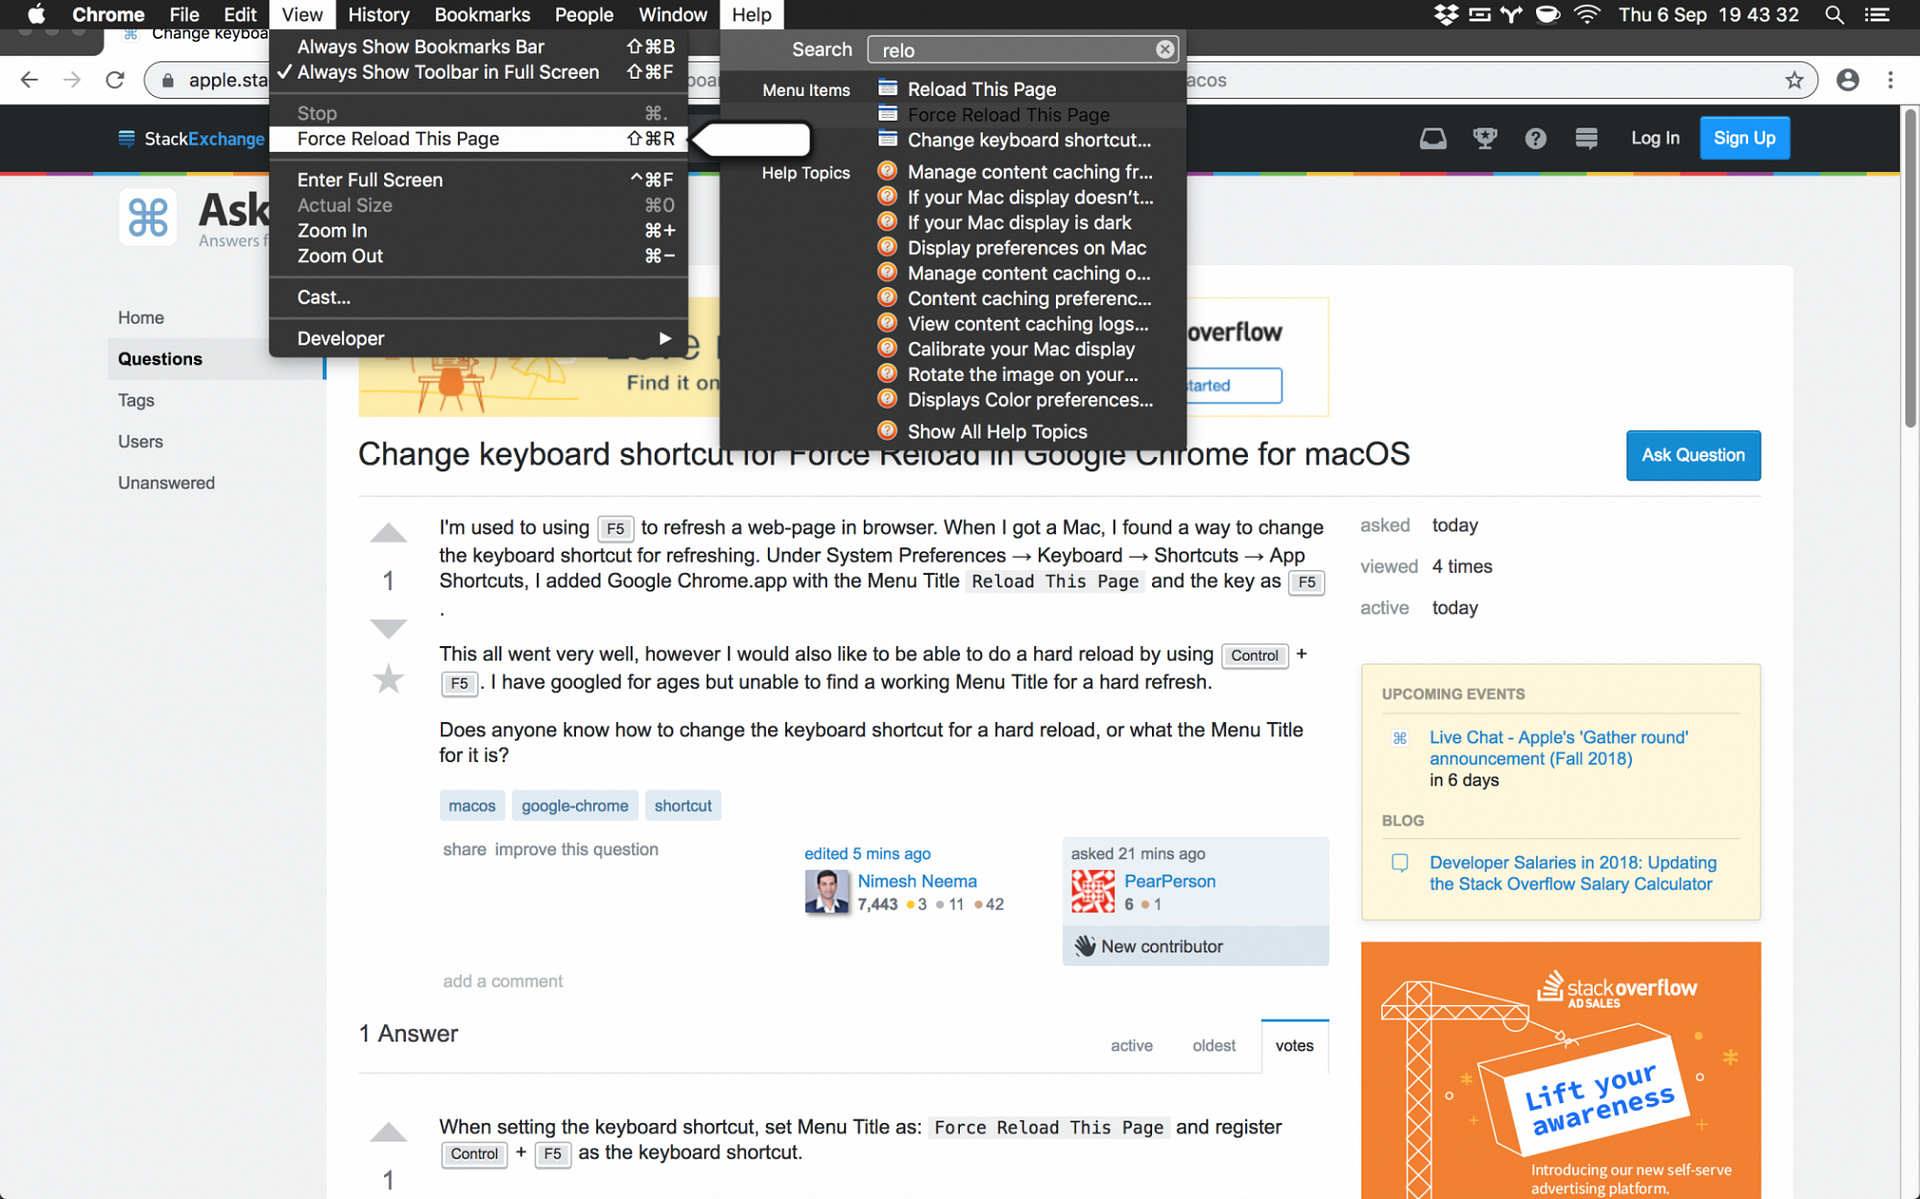The width and height of the screenshot is (1920, 1199).
Task: Click the upvote arrow on the answer
Action: coord(388,1134)
